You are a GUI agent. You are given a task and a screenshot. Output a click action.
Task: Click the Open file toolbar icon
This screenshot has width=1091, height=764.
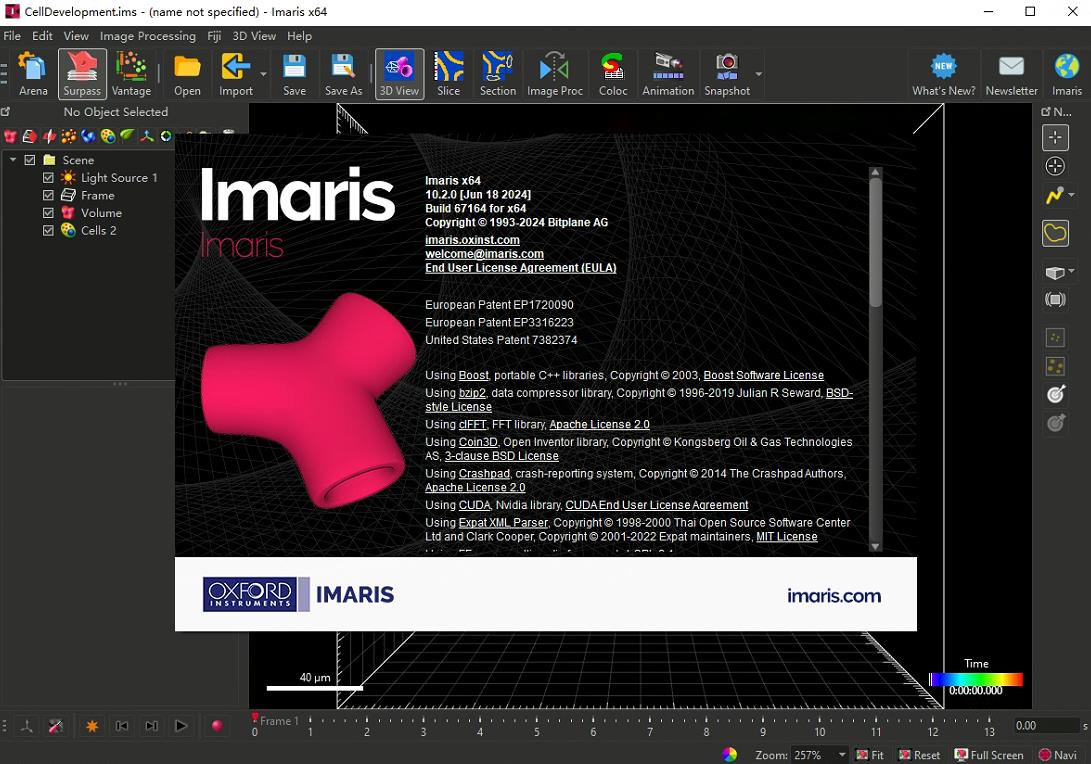pos(187,74)
